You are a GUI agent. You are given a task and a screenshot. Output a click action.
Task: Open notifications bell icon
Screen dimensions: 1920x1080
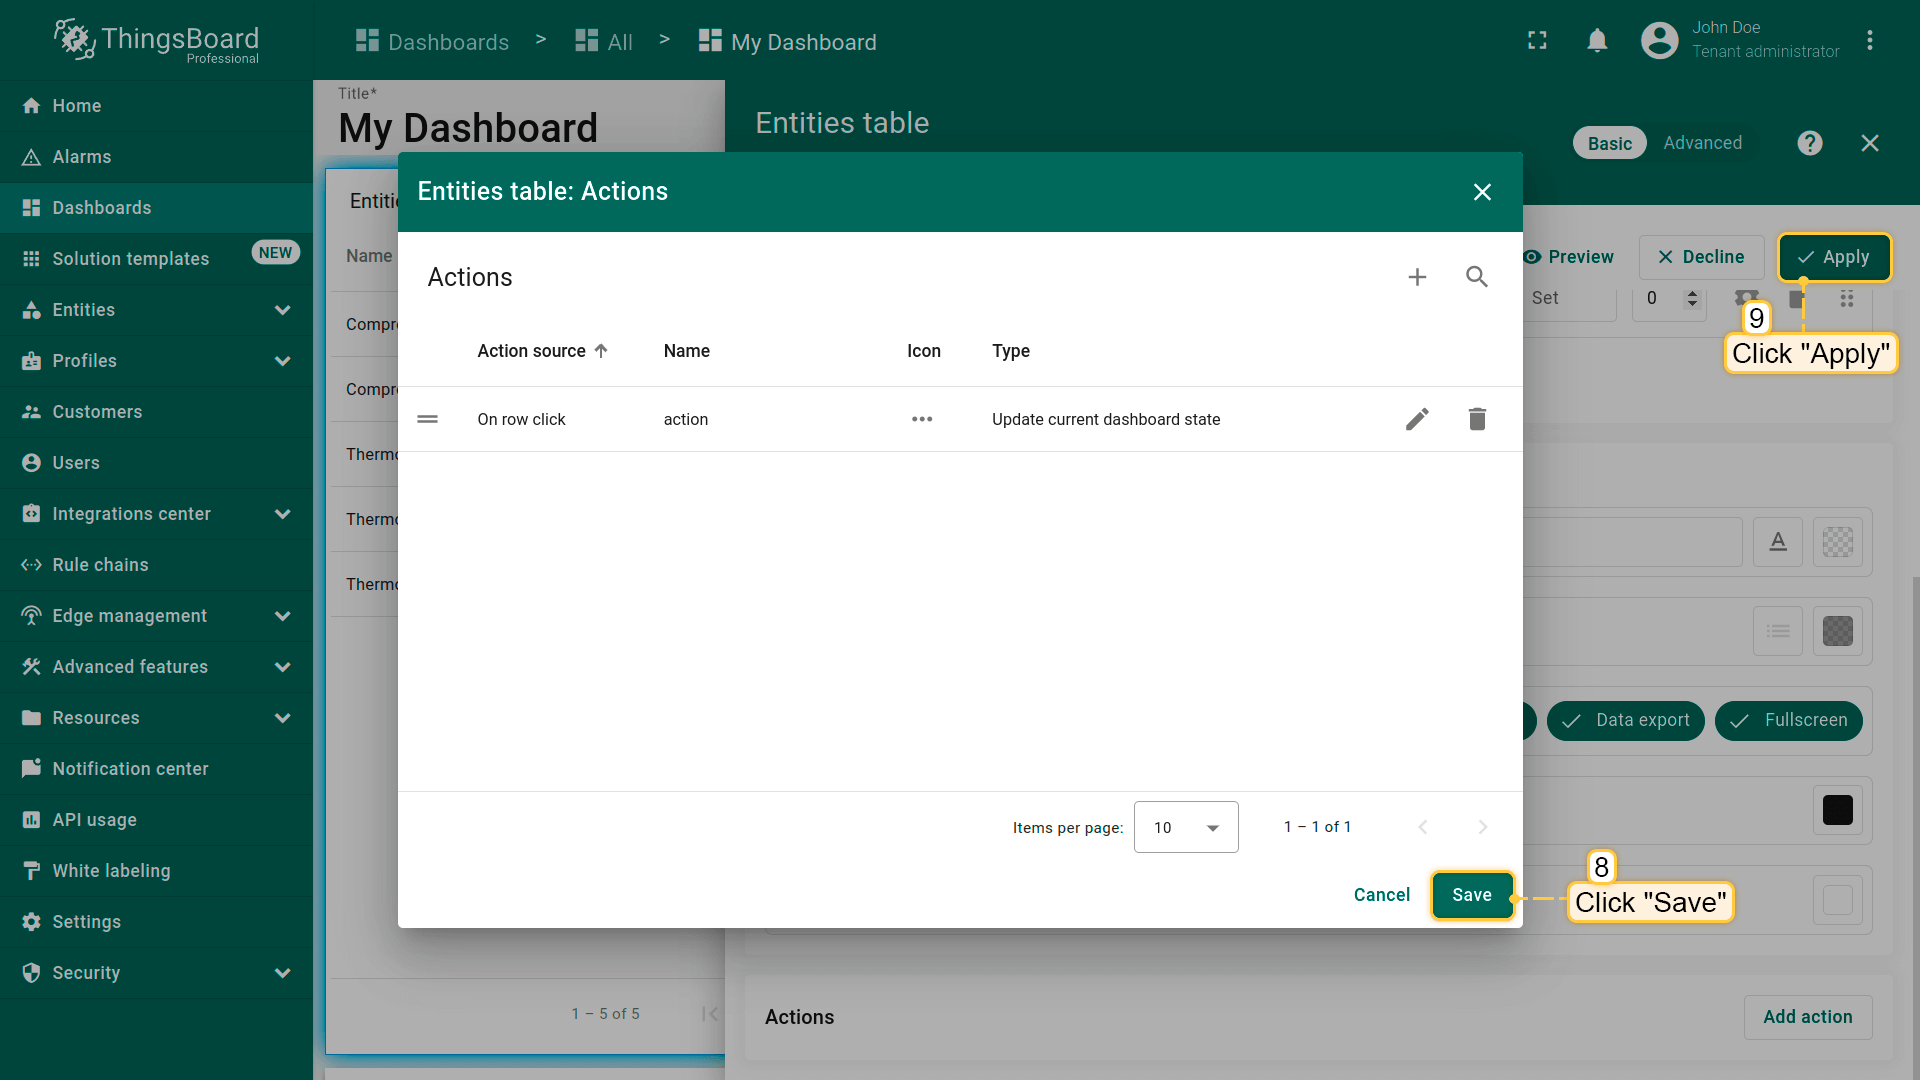tap(1597, 41)
